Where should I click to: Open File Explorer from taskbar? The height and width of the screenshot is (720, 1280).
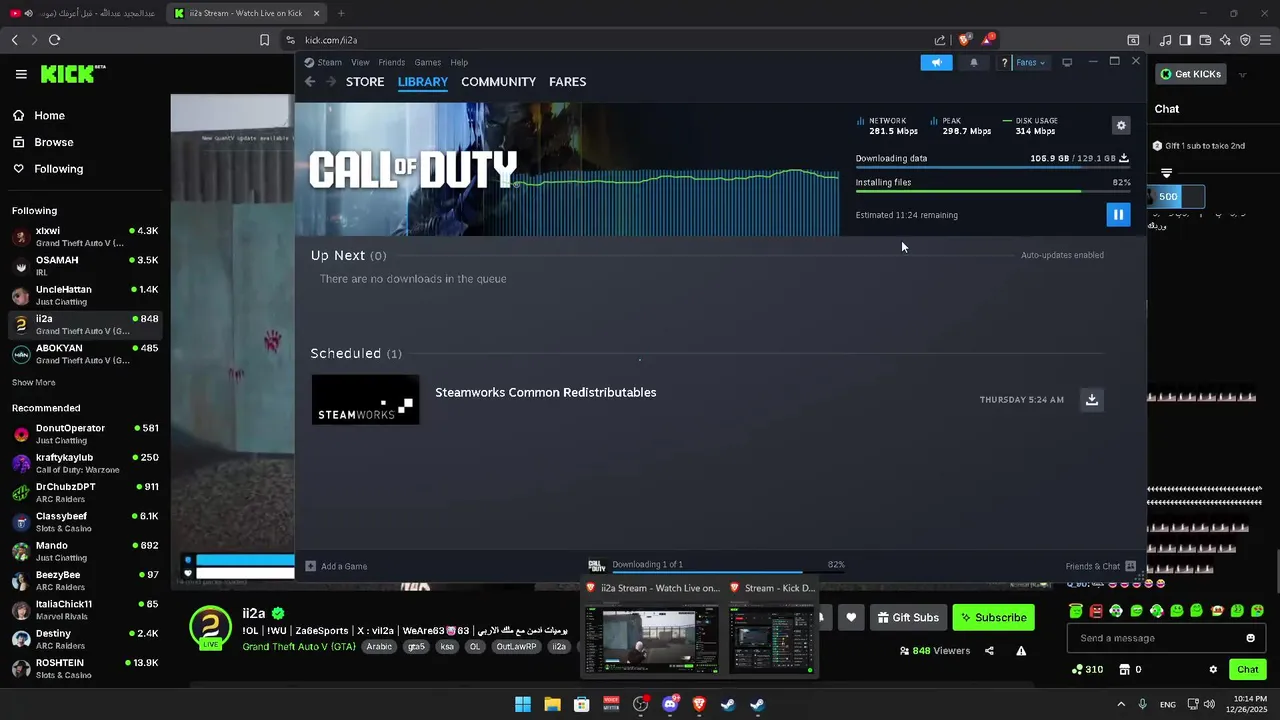(x=552, y=704)
